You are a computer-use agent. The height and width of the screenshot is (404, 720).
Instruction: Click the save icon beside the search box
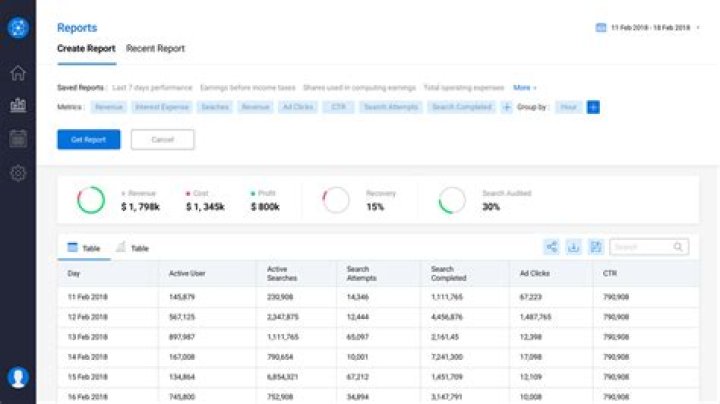click(596, 247)
